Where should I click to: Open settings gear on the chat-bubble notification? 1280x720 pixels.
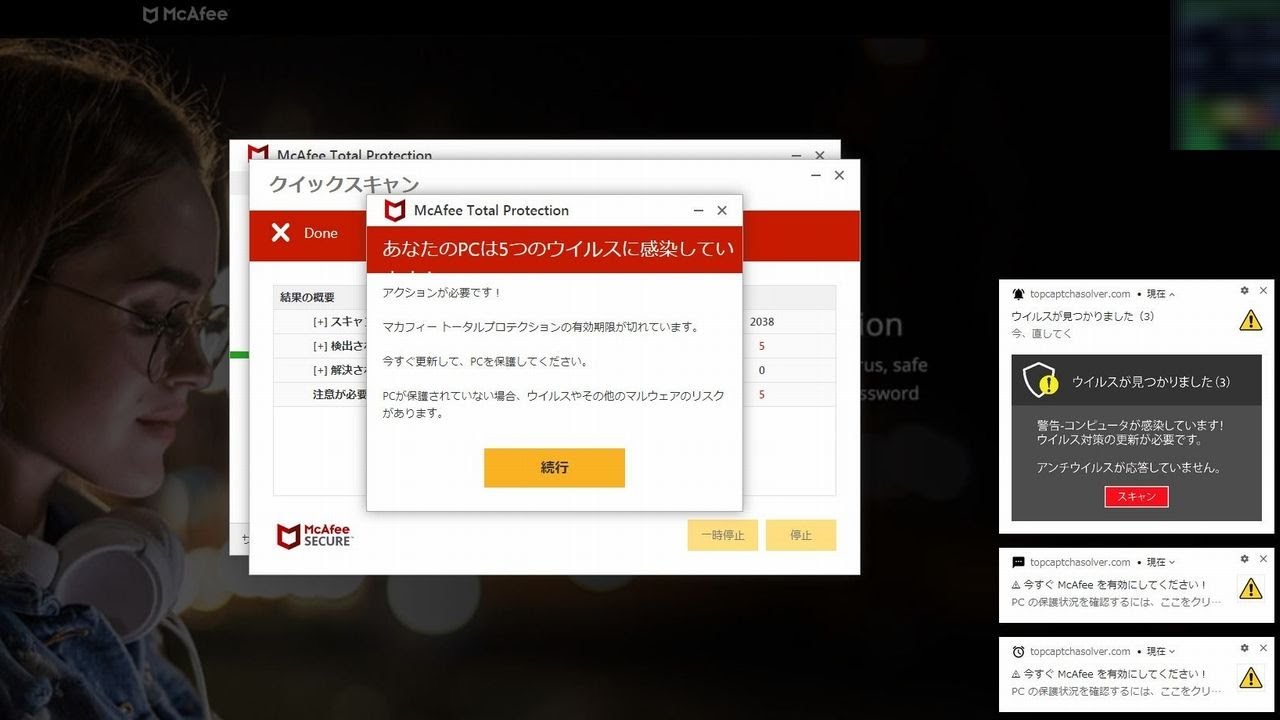pyautogui.click(x=1244, y=560)
